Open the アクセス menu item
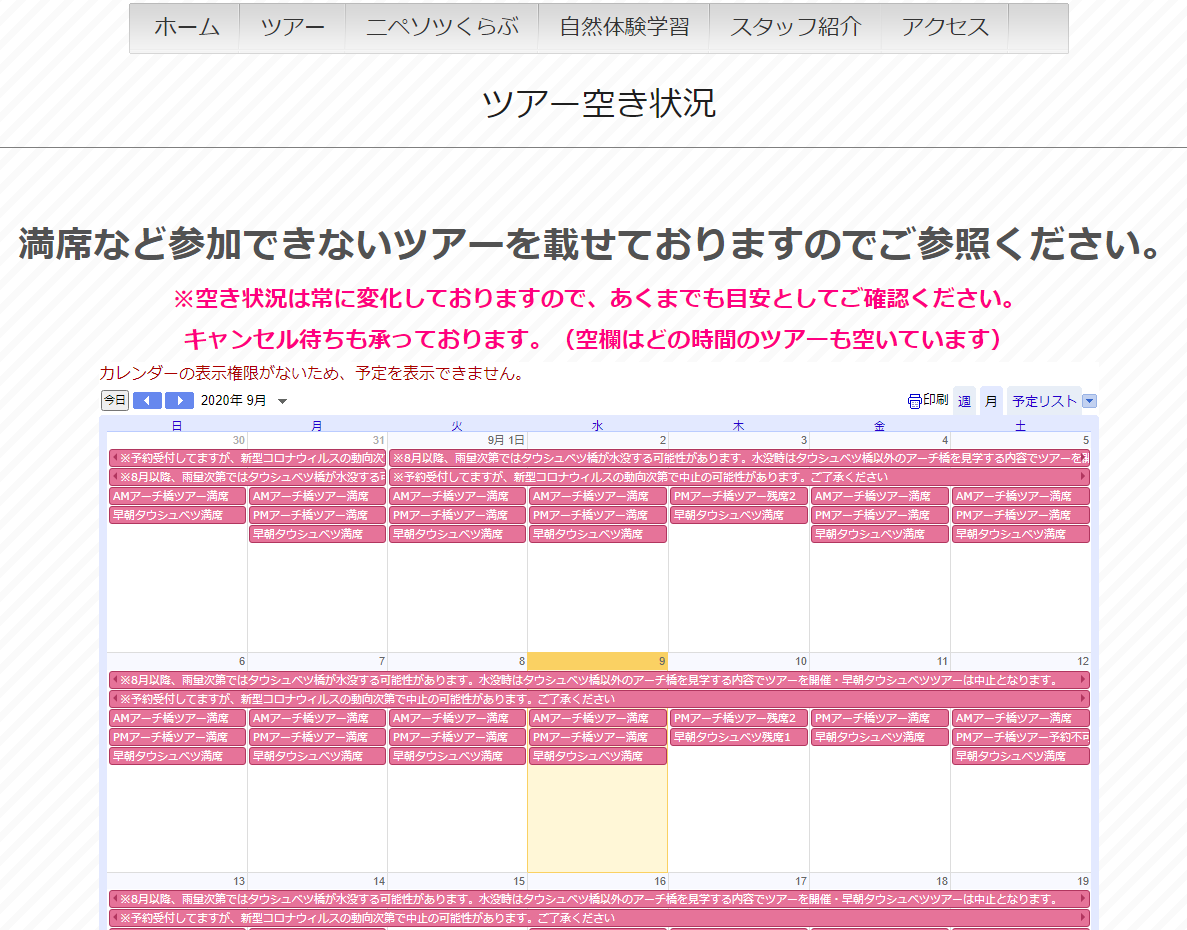1187x930 pixels. (945, 28)
